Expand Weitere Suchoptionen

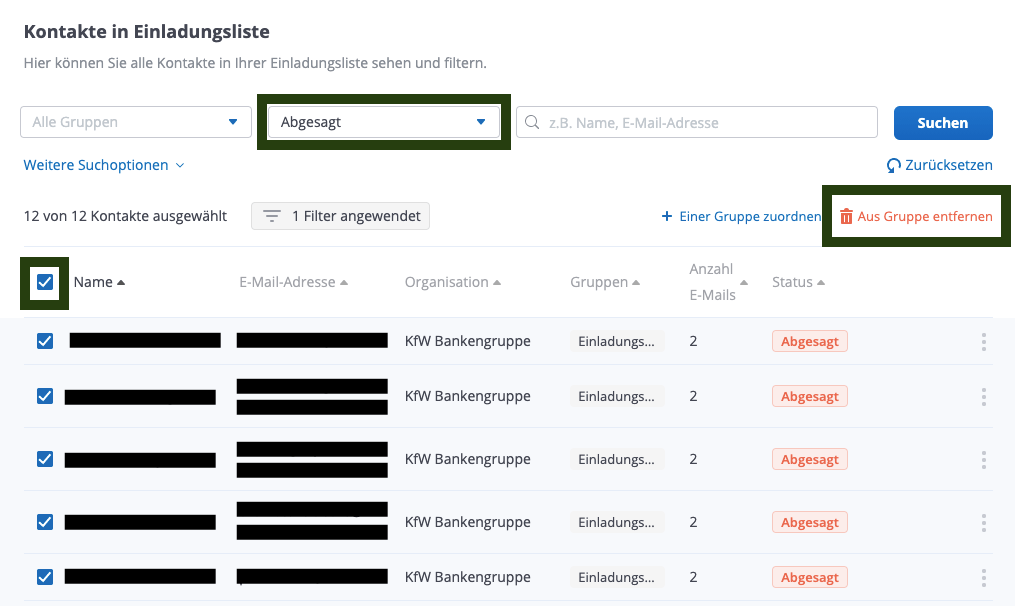(x=104, y=165)
